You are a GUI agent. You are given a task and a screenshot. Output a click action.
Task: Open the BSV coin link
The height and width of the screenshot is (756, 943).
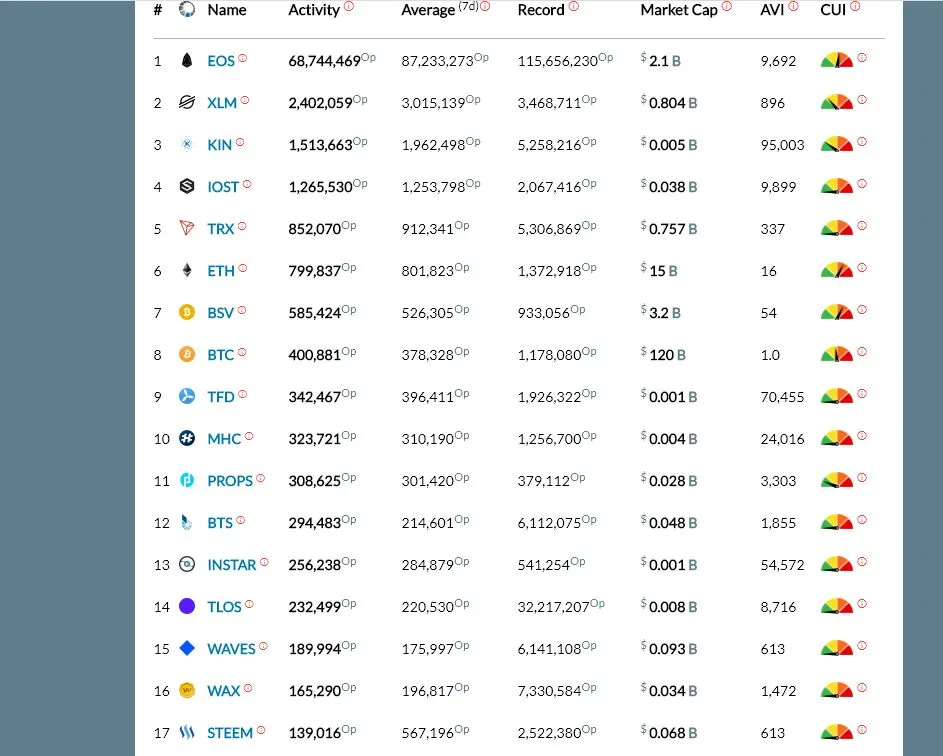[220, 313]
